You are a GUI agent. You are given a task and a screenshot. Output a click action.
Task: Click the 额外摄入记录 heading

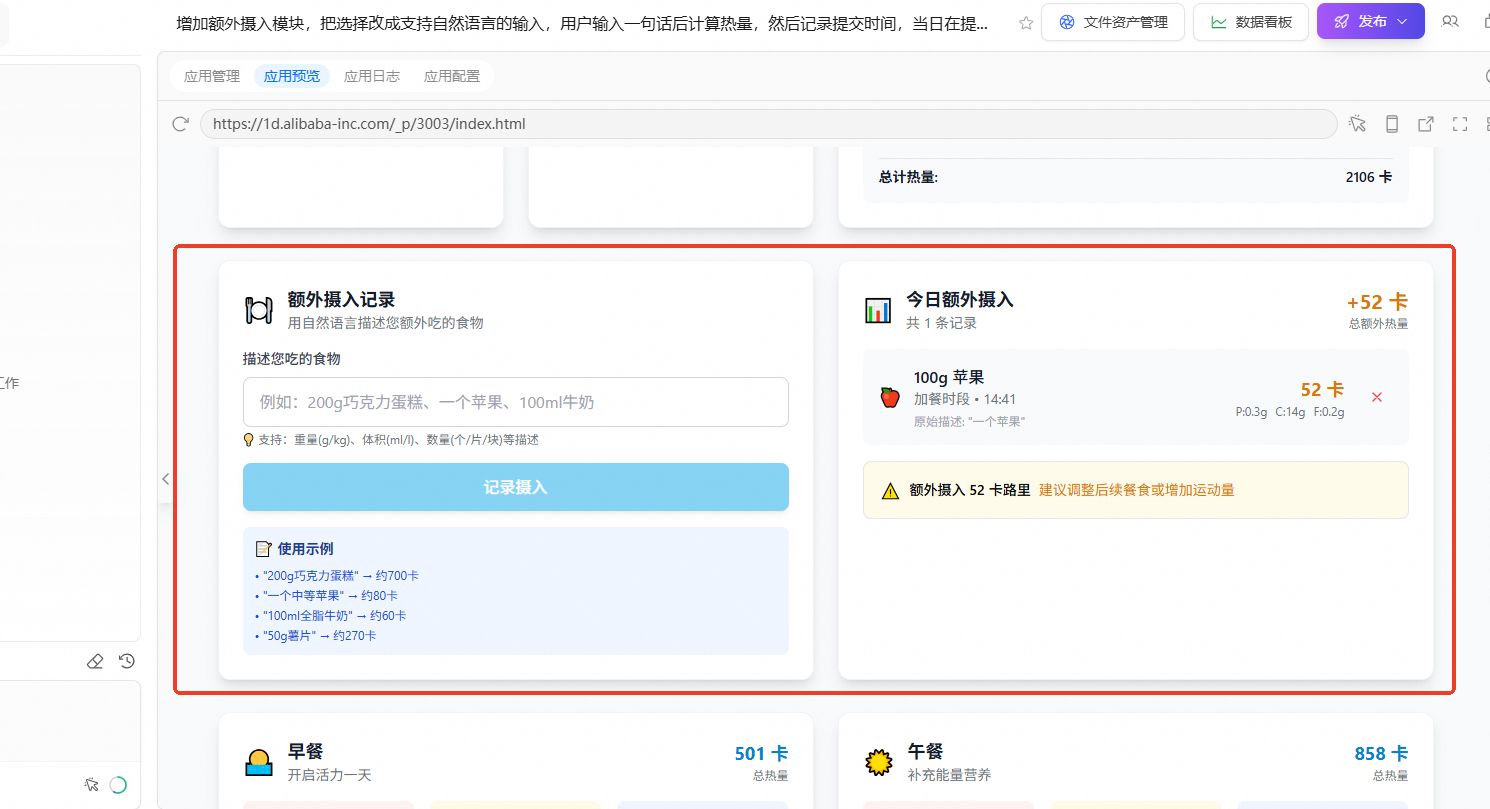click(341, 299)
